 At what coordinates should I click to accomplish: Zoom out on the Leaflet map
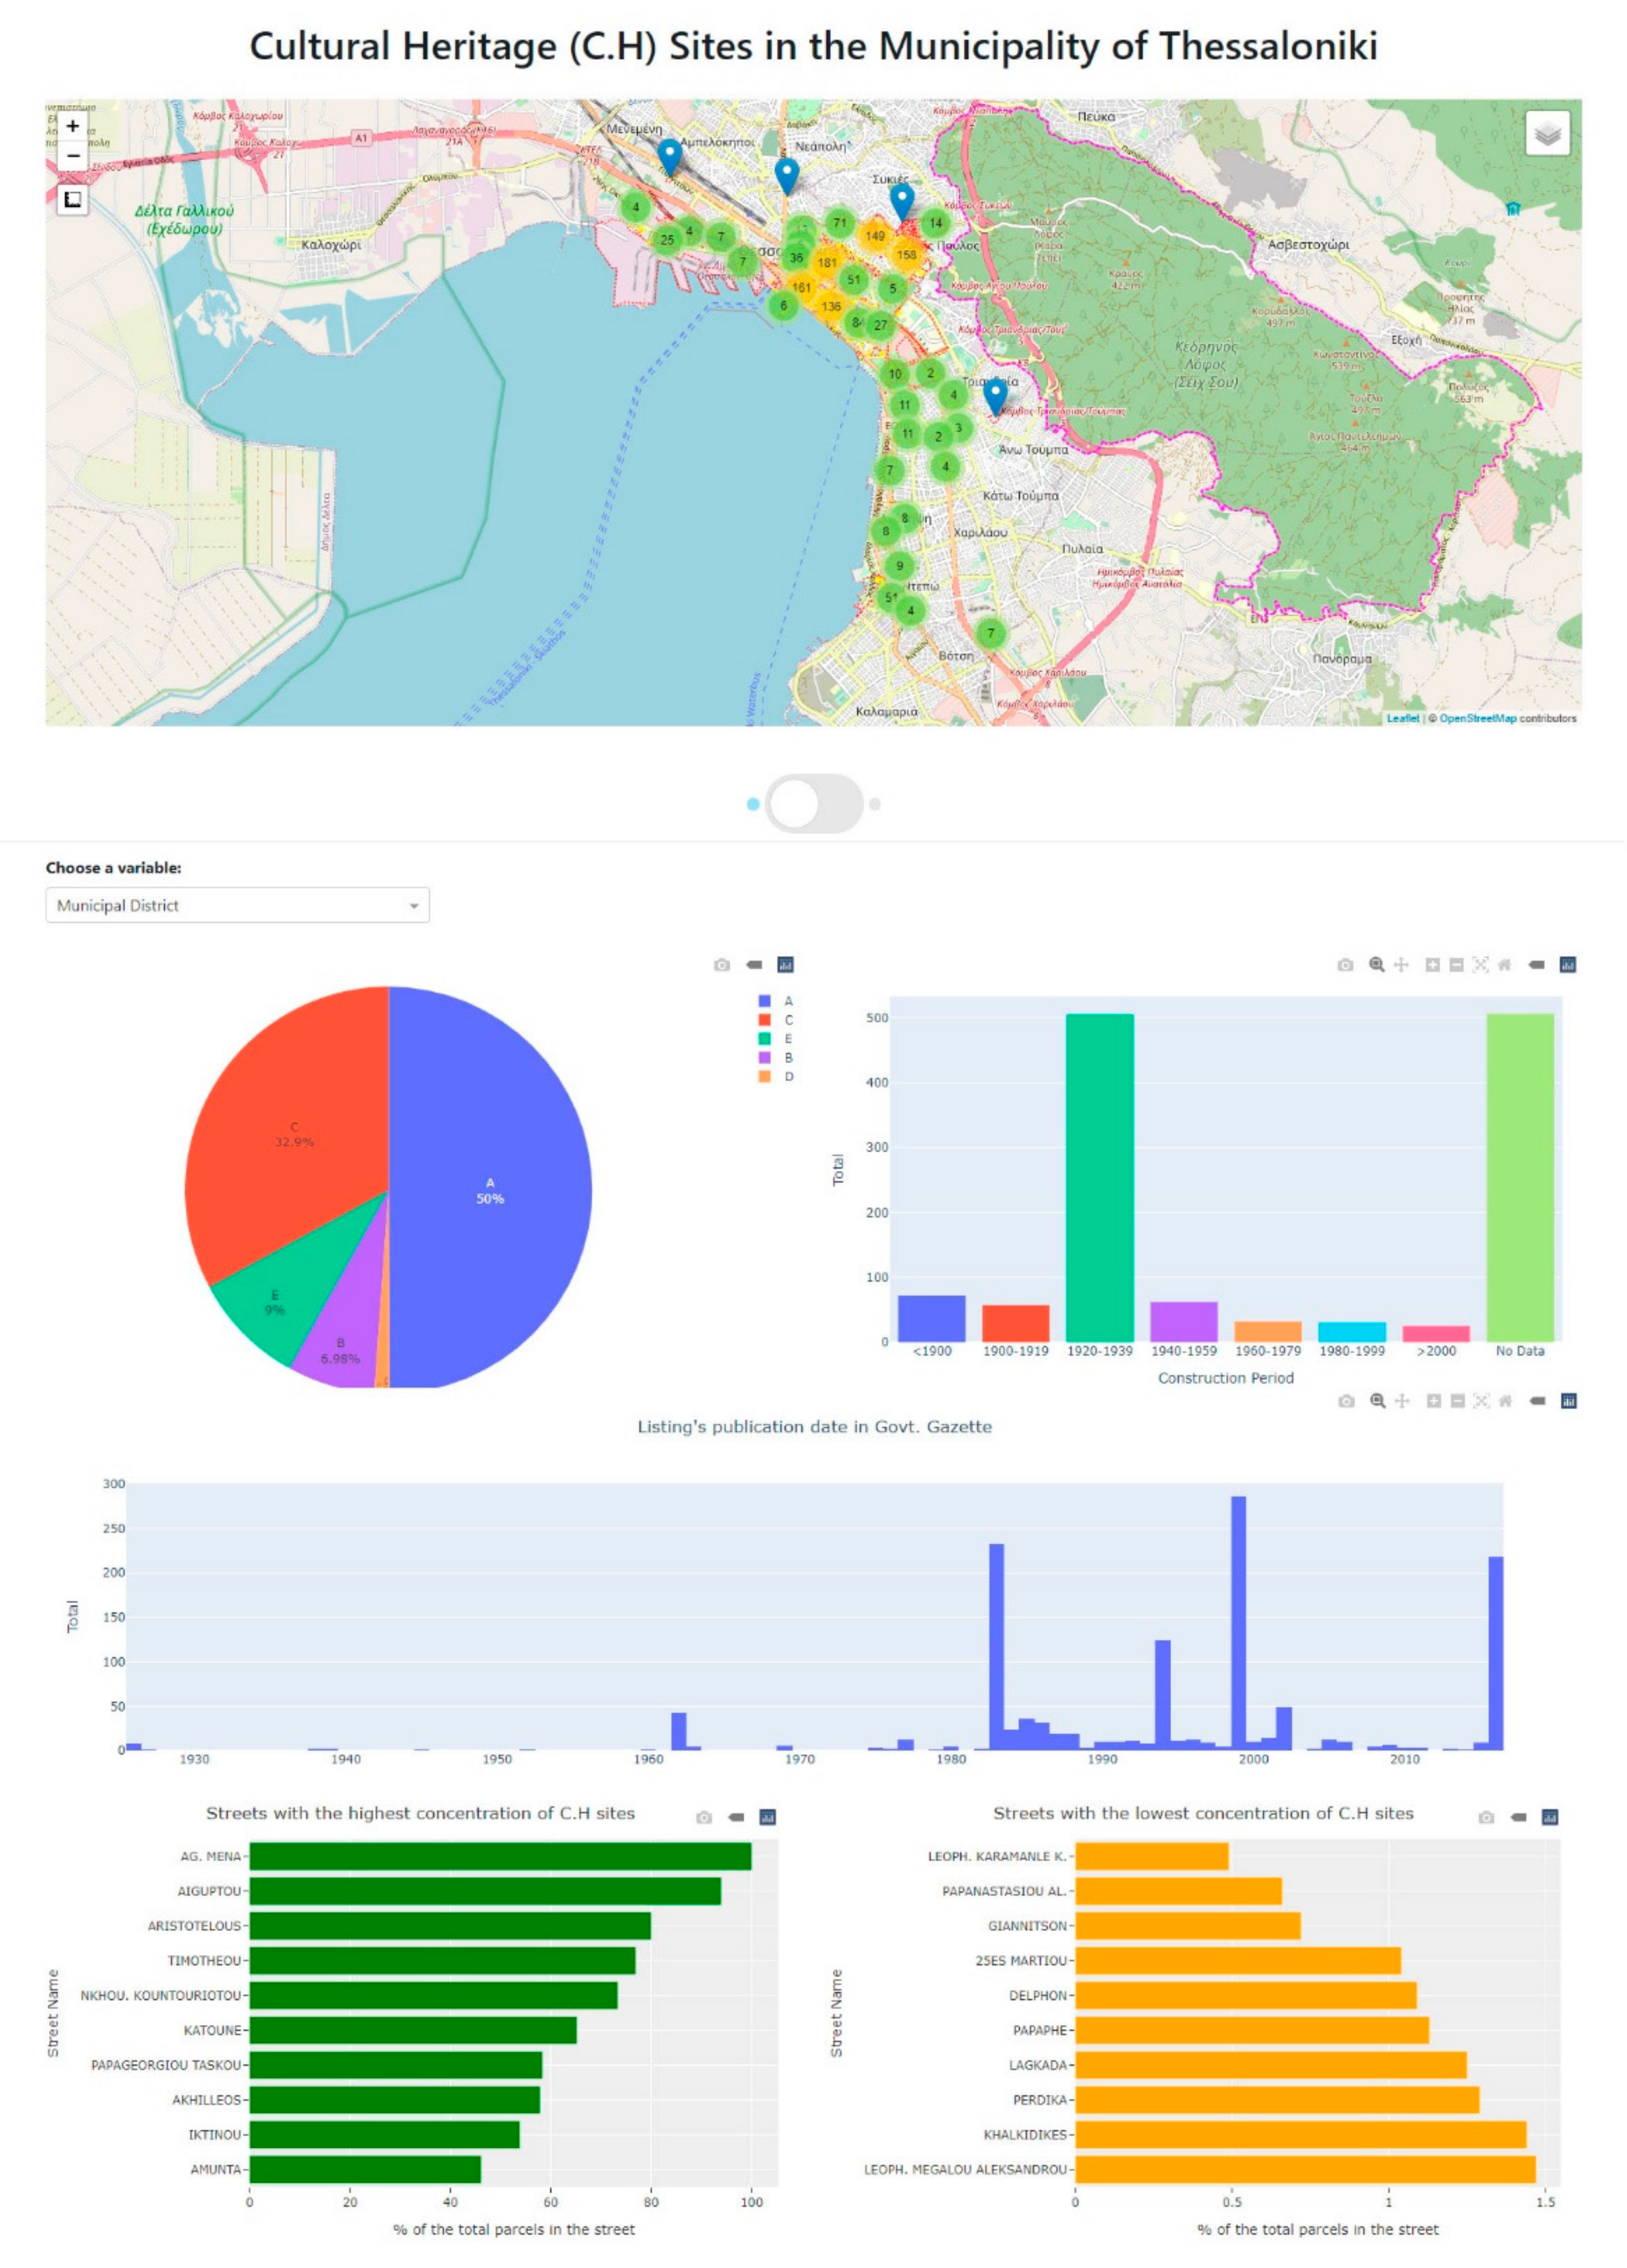72,156
